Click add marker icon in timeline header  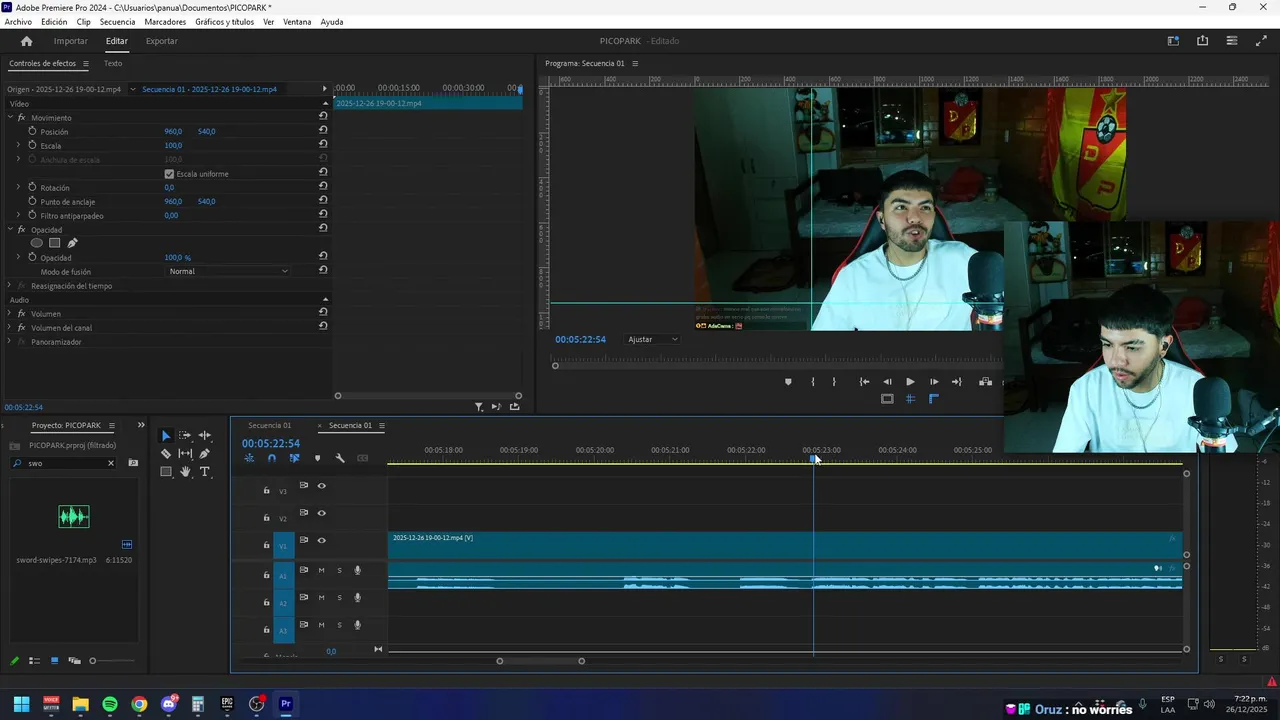[318, 458]
